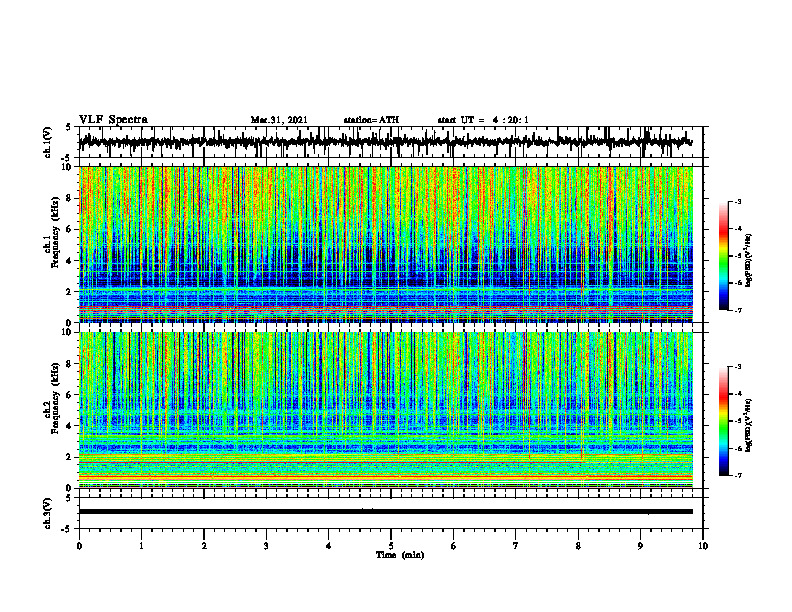The image size is (792, 612).
Task: Select the date label "Mar.31, 2021"
Action: click(279, 120)
